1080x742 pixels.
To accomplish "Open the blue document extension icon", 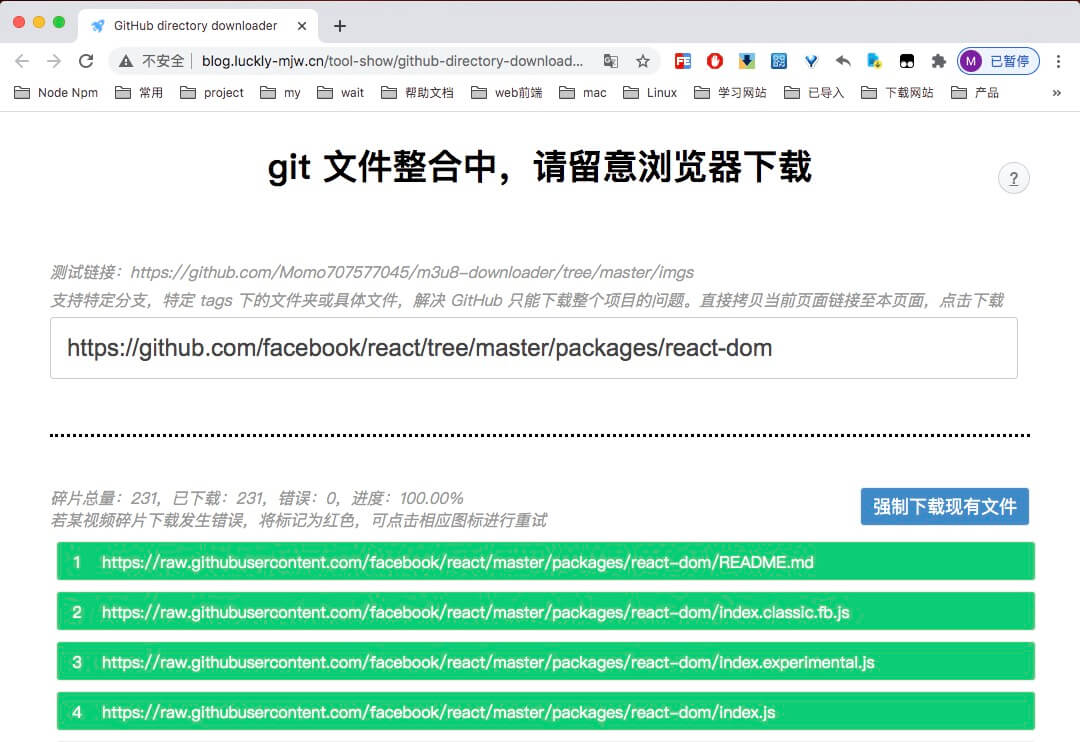I will click(875, 61).
